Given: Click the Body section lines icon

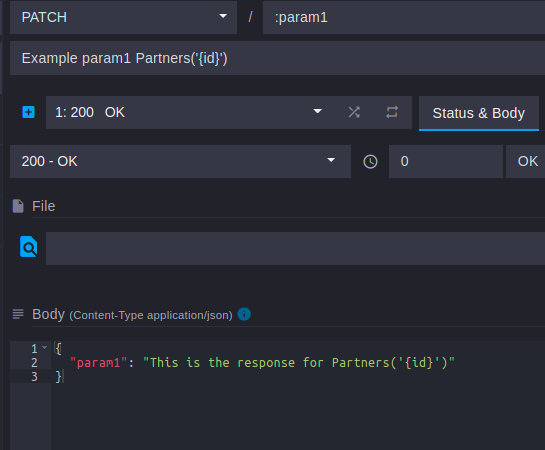Looking at the screenshot, I should [18, 314].
